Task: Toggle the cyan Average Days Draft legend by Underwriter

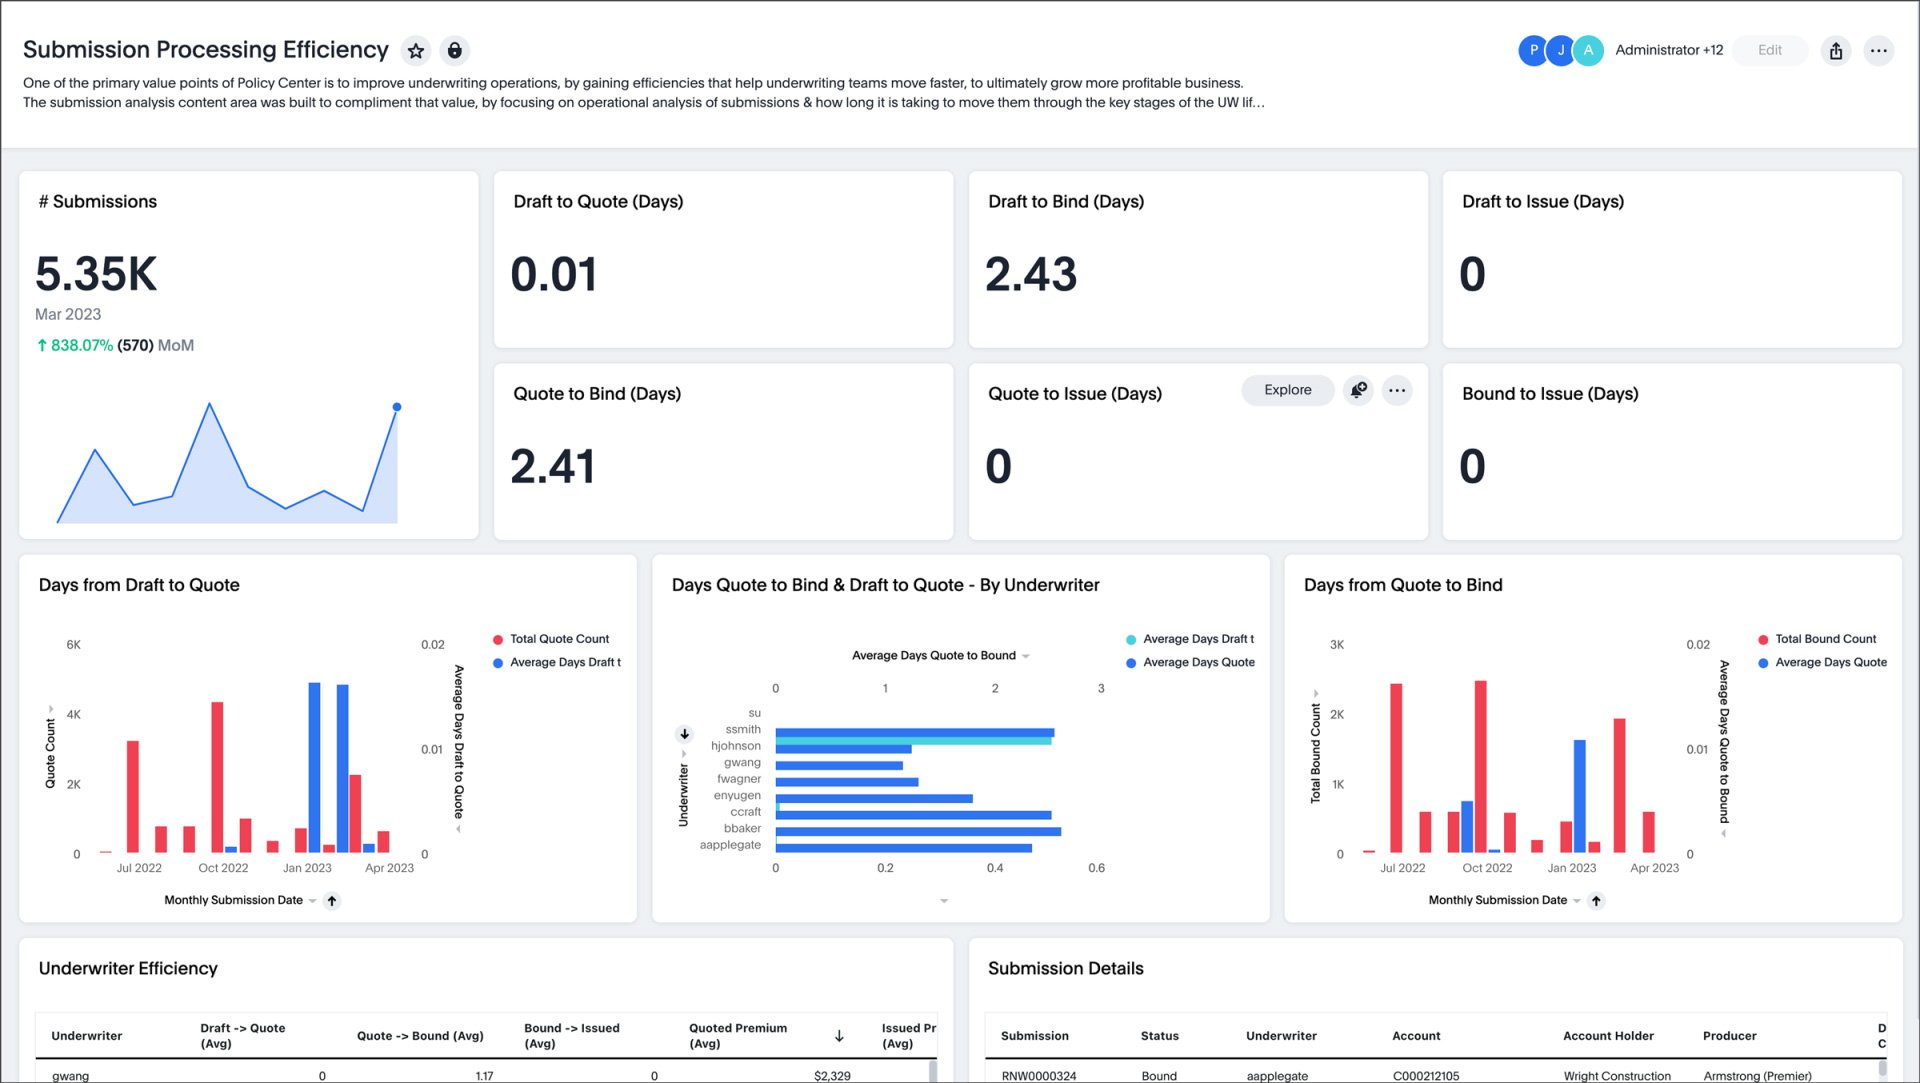Action: tap(1190, 639)
